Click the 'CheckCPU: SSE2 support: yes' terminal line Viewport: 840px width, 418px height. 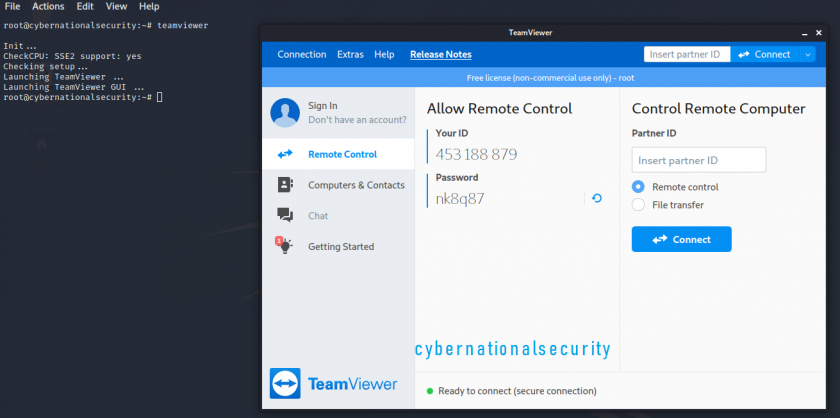coord(72,56)
